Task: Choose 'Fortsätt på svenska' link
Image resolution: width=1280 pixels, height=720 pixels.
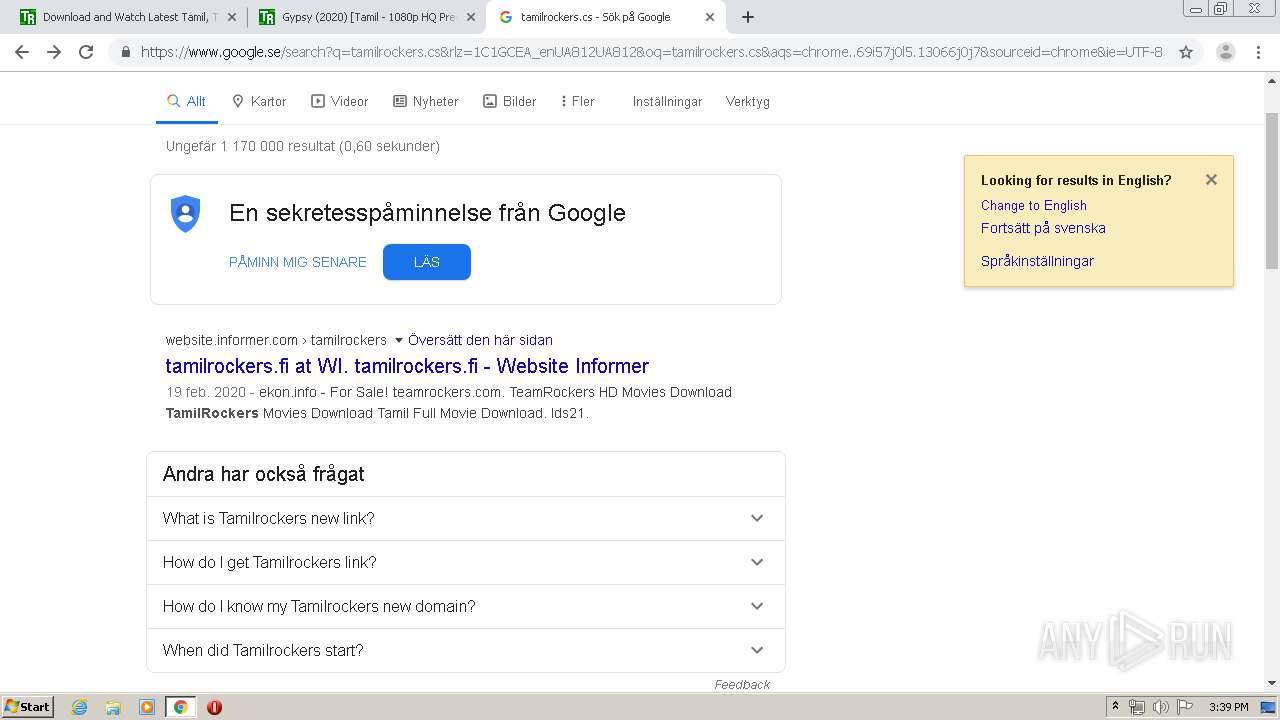Action: coord(1043,228)
